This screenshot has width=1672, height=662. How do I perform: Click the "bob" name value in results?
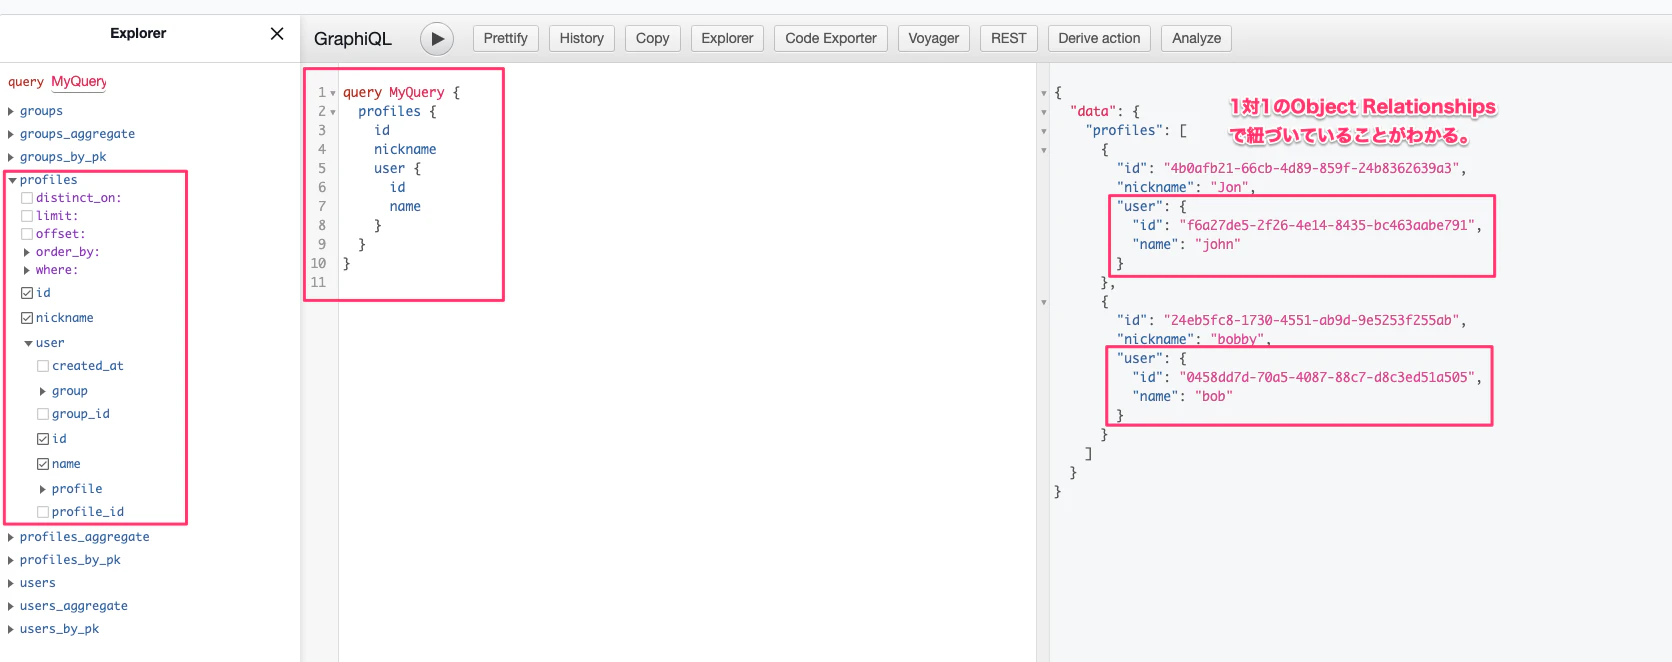pos(1213,396)
